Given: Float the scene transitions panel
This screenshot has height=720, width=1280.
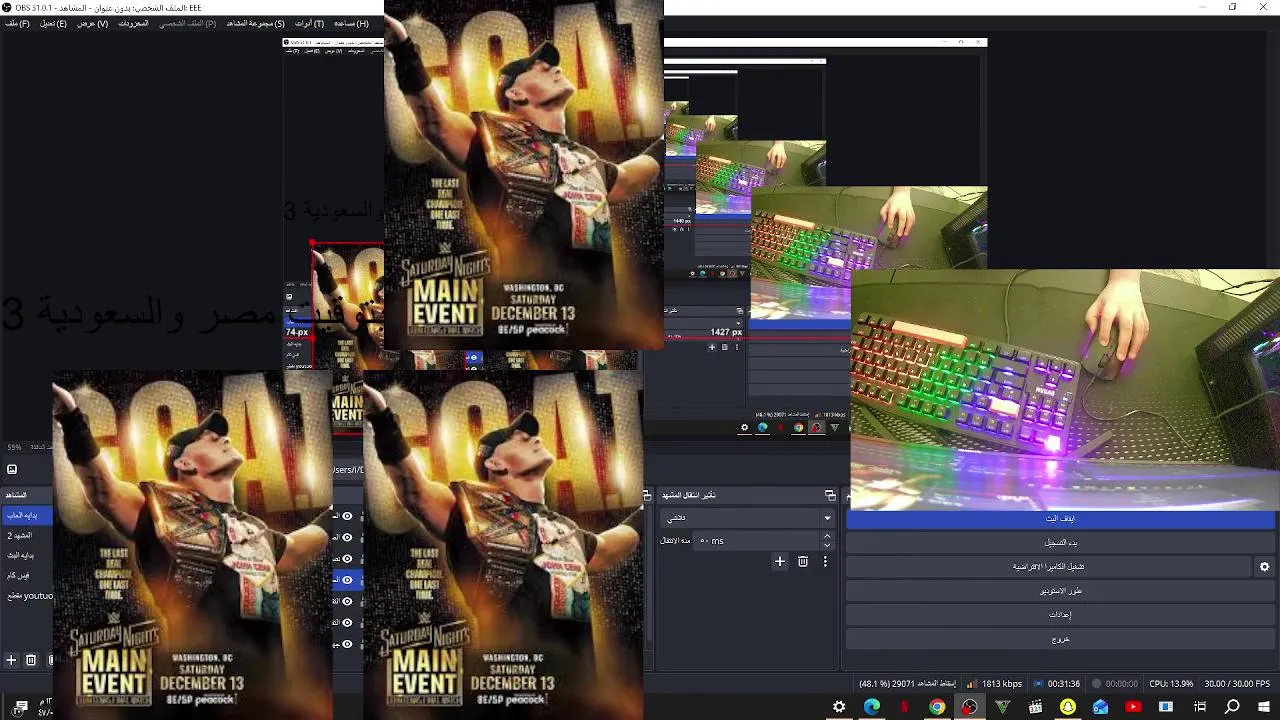Looking at the screenshot, I should click(x=830, y=495).
